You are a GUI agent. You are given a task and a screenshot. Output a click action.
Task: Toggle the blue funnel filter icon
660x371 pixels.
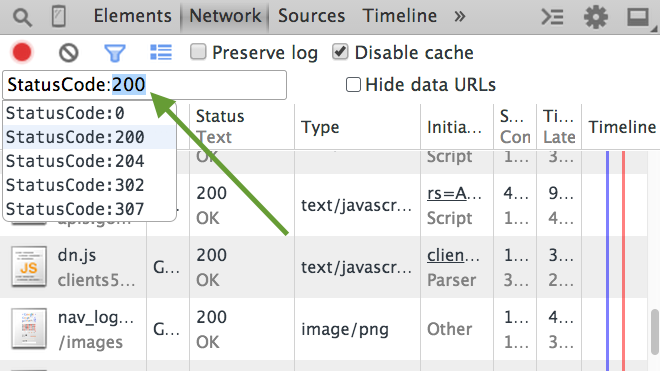click(x=114, y=53)
